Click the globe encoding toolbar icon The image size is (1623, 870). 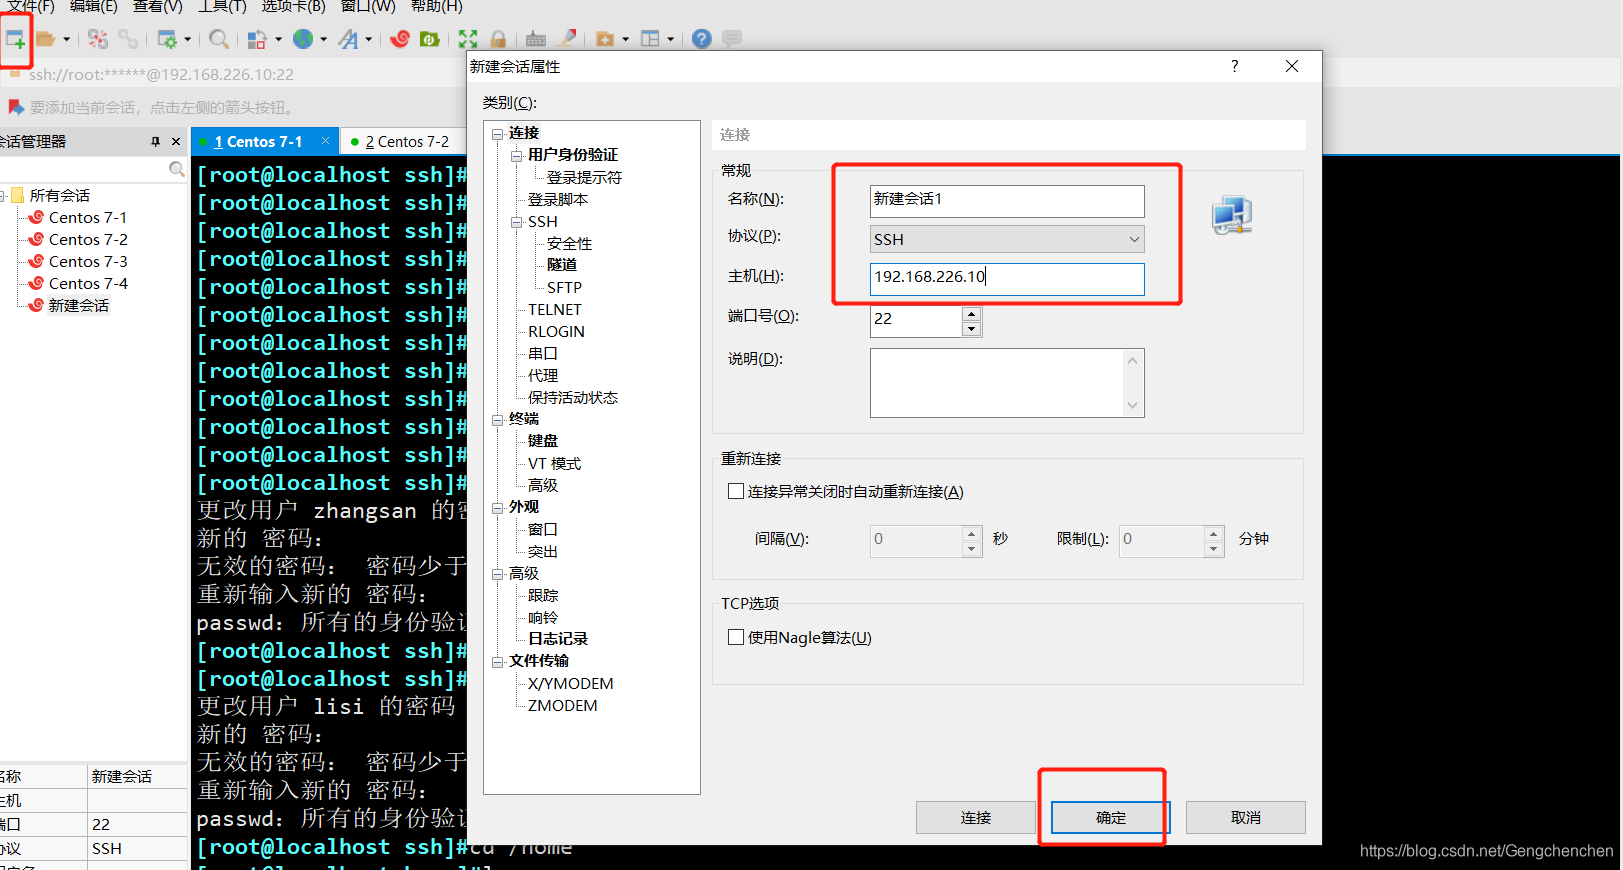(303, 39)
